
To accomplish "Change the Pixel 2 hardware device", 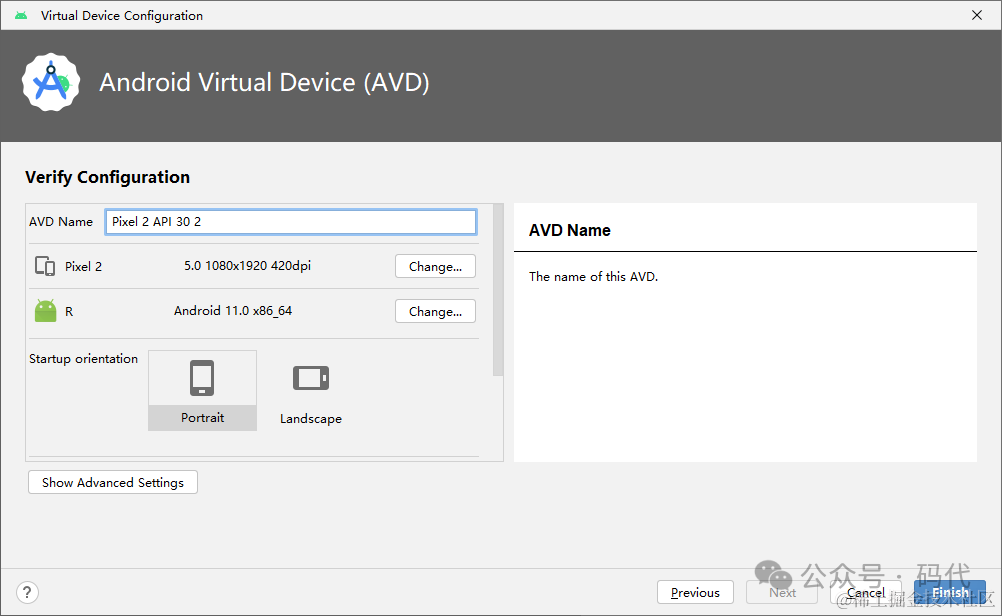I will coord(435,266).
